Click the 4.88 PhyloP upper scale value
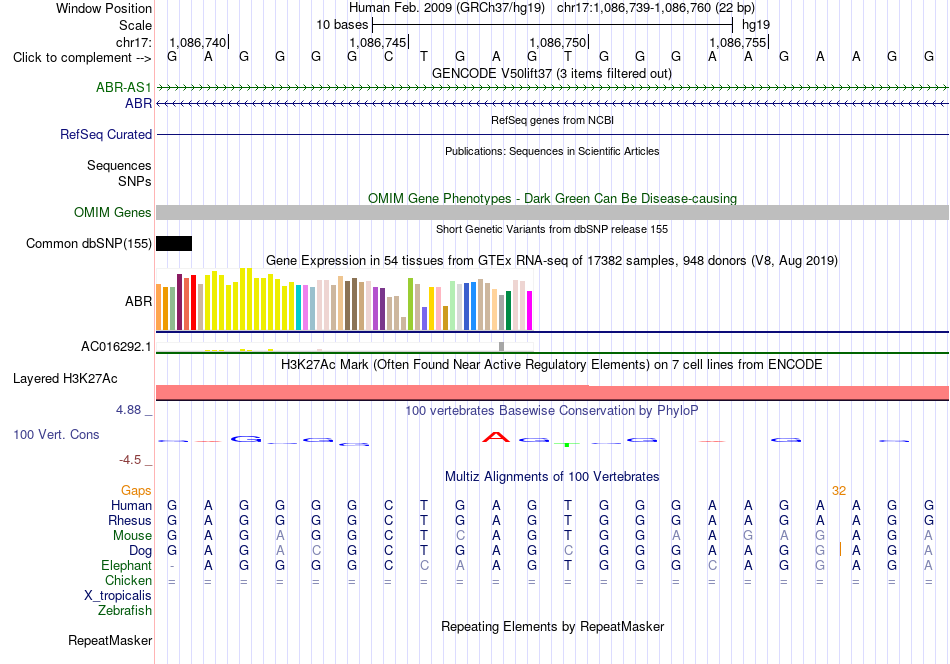Screen dimensions: 950x664 pyautogui.click(x=128, y=410)
